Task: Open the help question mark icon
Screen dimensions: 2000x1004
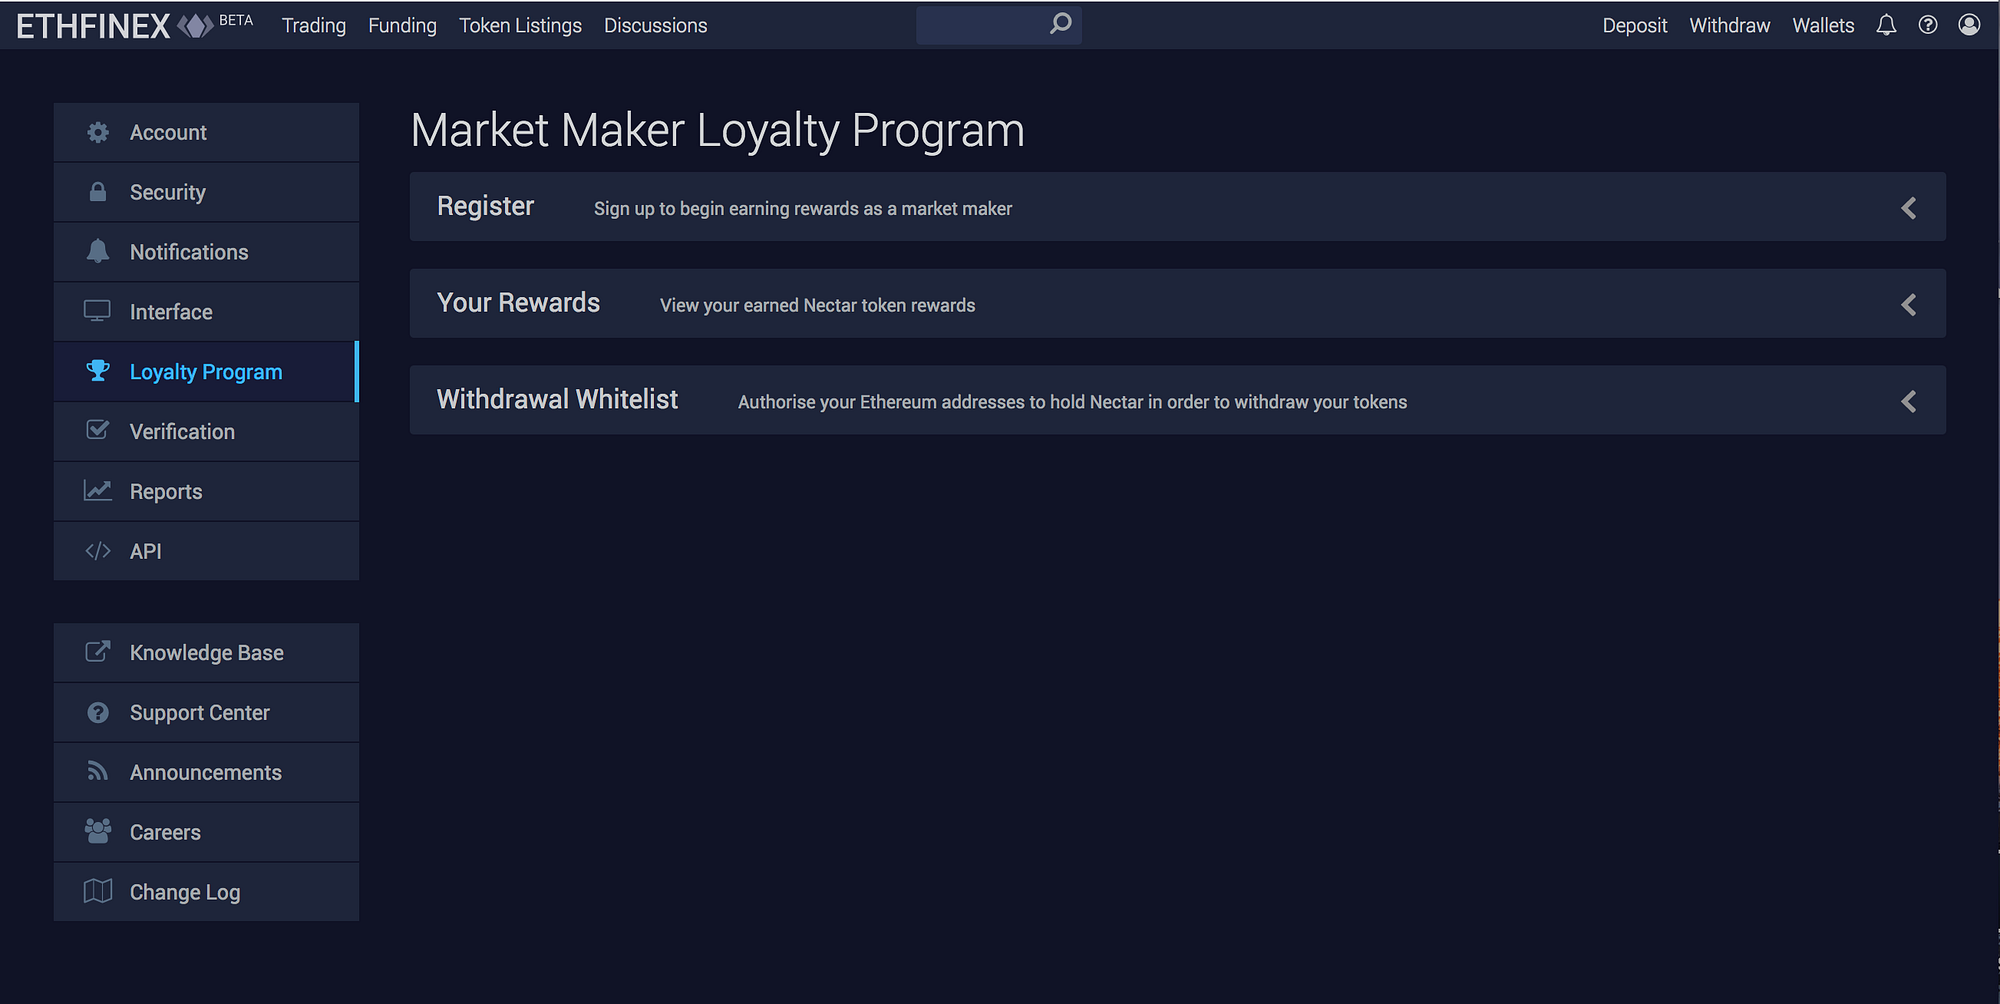Action: point(1928,25)
